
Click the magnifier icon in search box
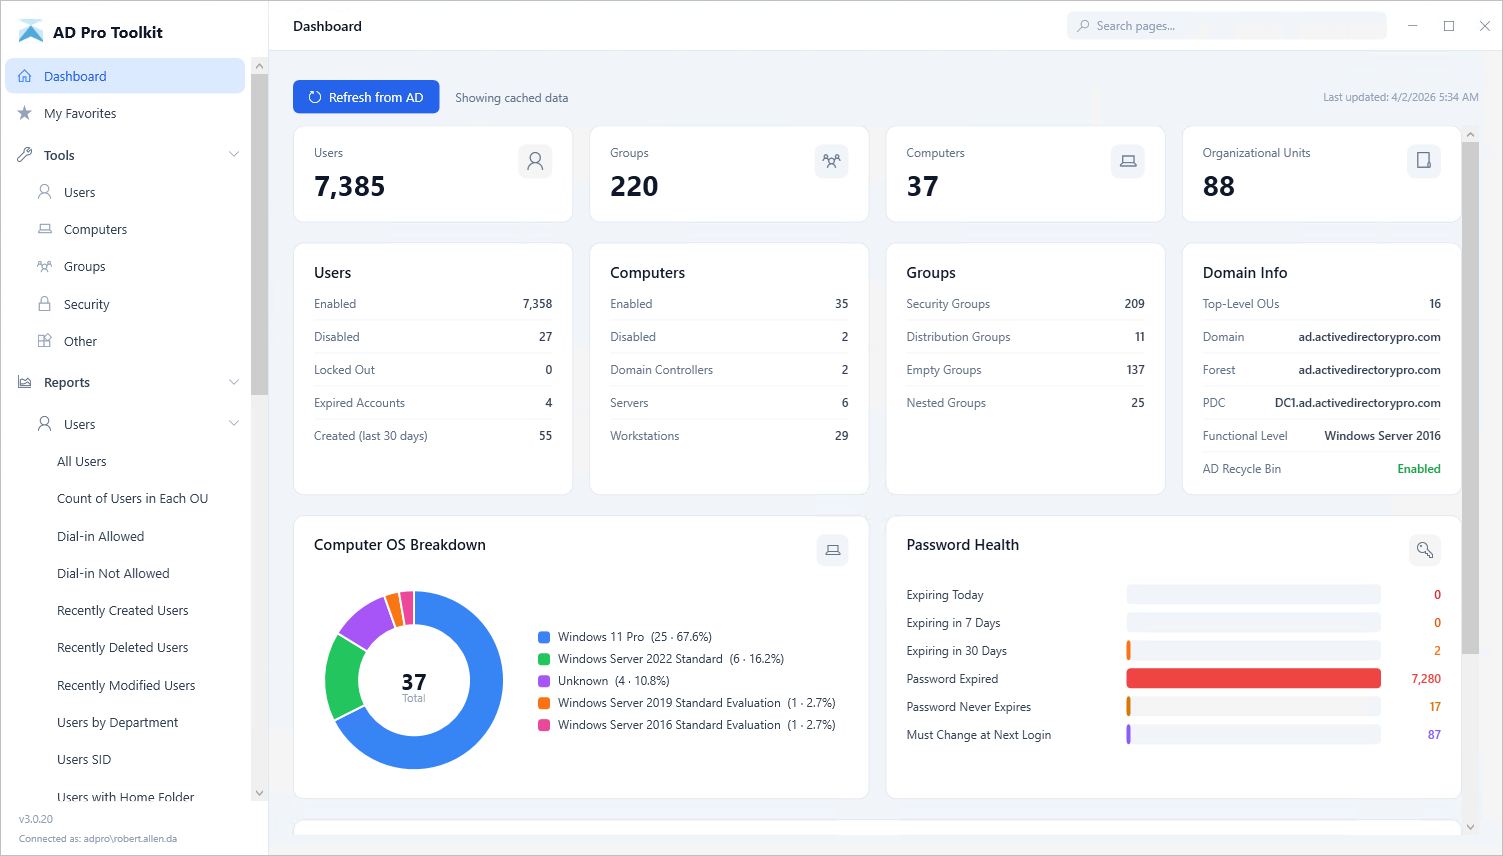1083,26
